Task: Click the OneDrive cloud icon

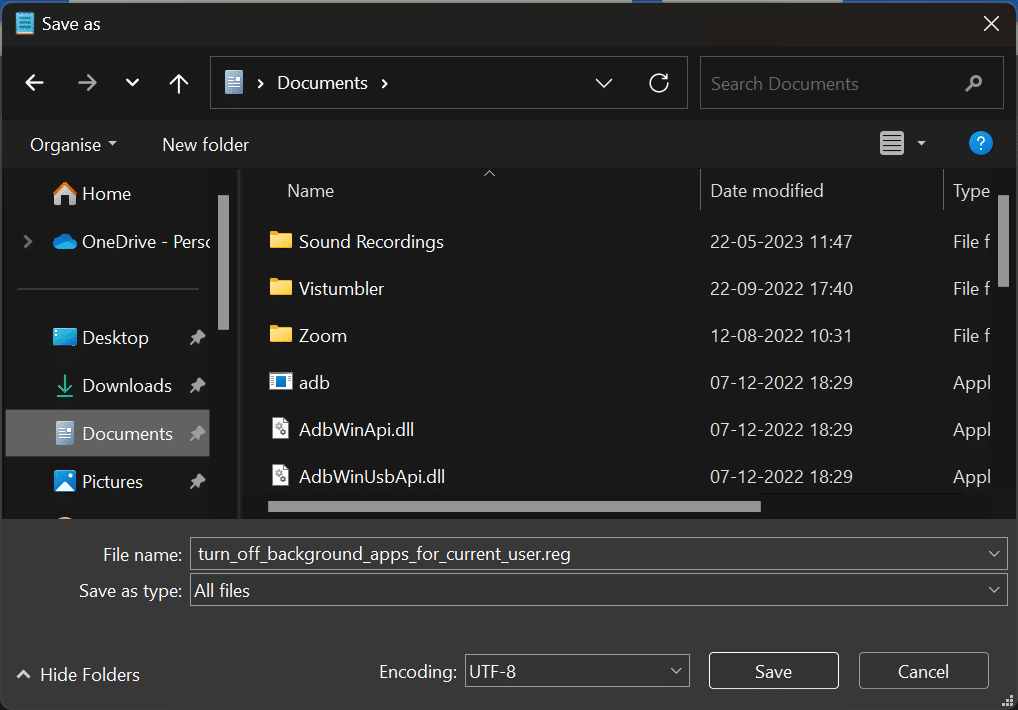Action: (x=64, y=242)
